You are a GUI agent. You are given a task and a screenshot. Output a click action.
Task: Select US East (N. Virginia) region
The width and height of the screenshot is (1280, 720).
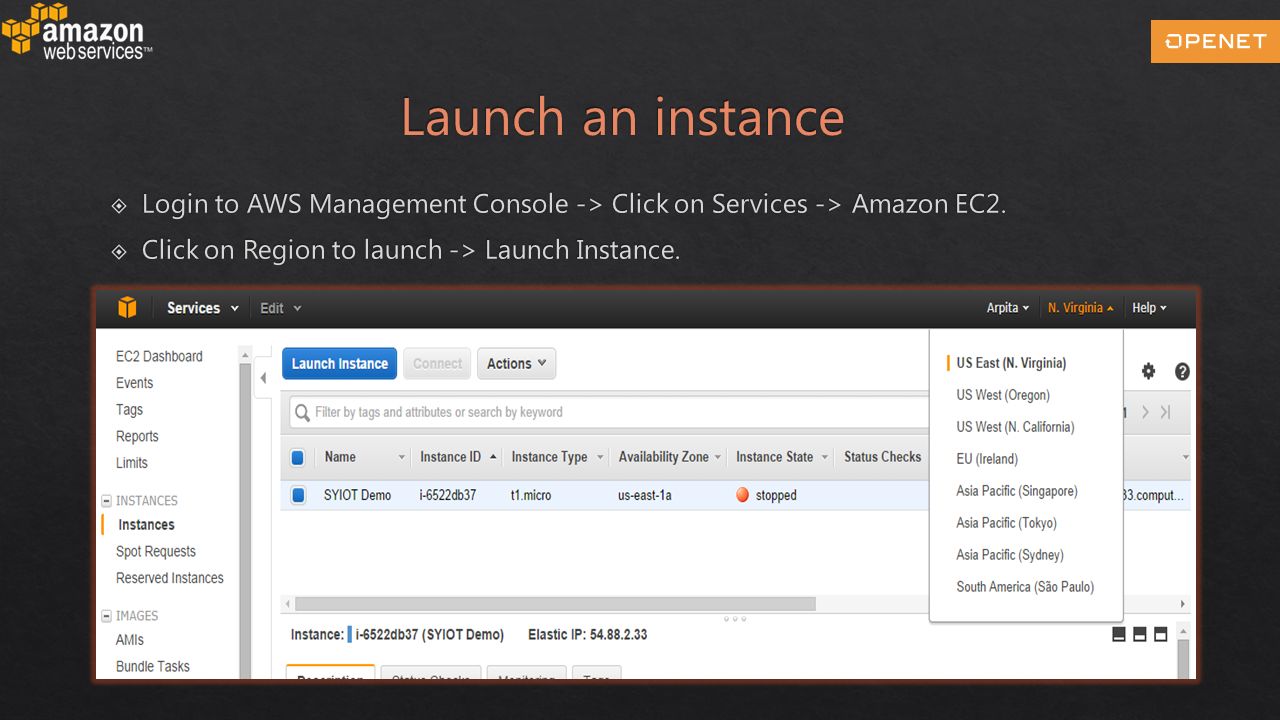pos(1011,363)
